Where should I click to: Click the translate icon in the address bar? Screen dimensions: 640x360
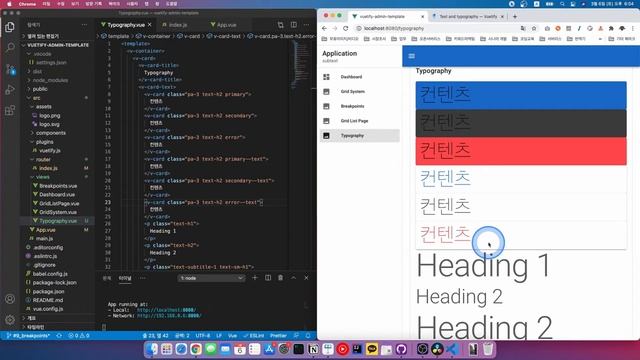pos(523,28)
